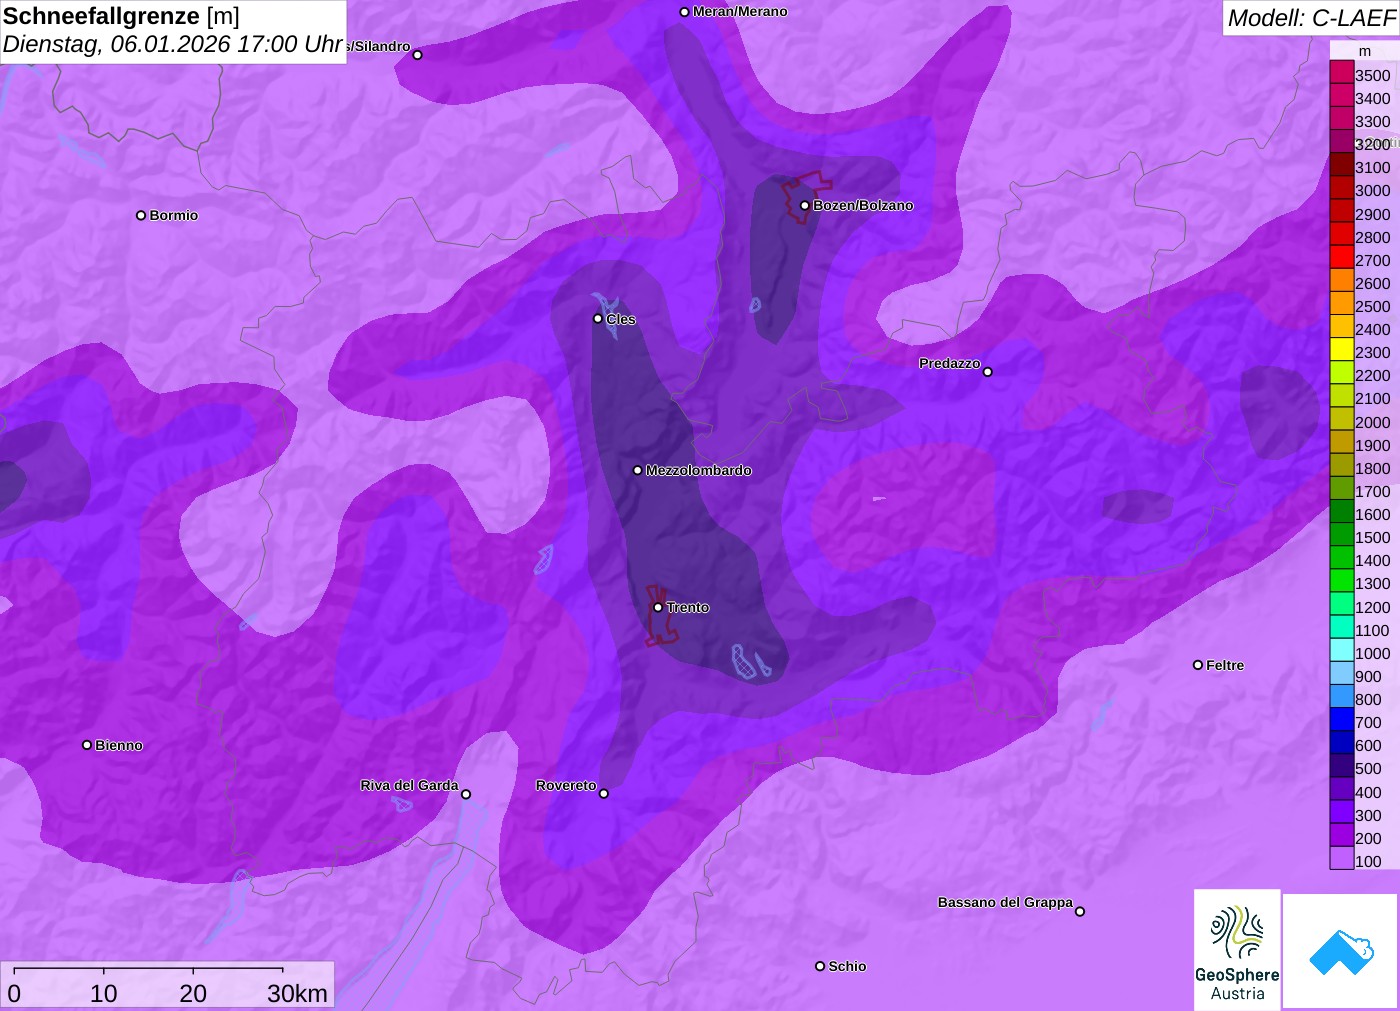Click the Riva del Garda marker dot
The width and height of the screenshot is (1400, 1011).
(x=466, y=795)
